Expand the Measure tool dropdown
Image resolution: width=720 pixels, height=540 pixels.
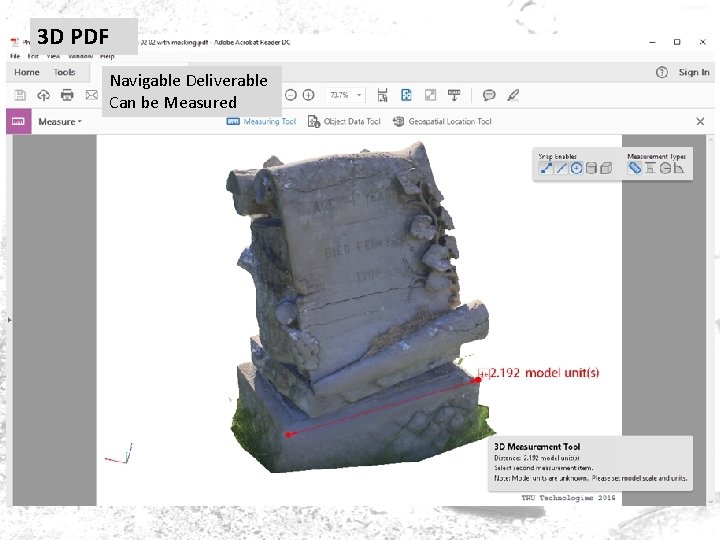(x=60, y=122)
